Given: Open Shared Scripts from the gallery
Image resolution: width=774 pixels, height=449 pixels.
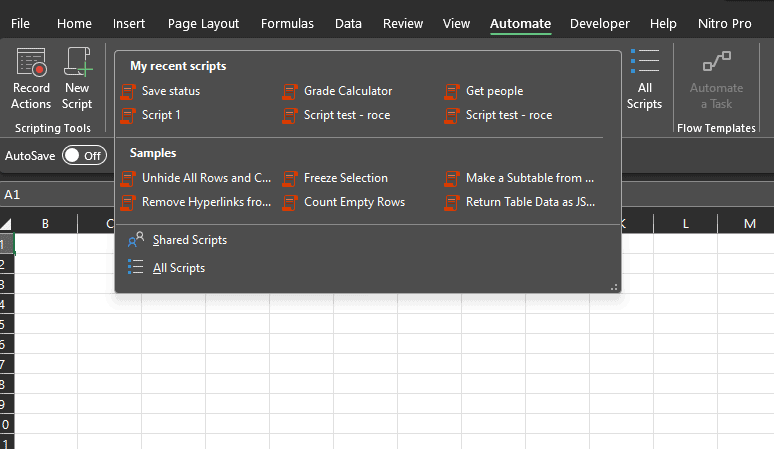Looking at the screenshot, I should [189, 240].
